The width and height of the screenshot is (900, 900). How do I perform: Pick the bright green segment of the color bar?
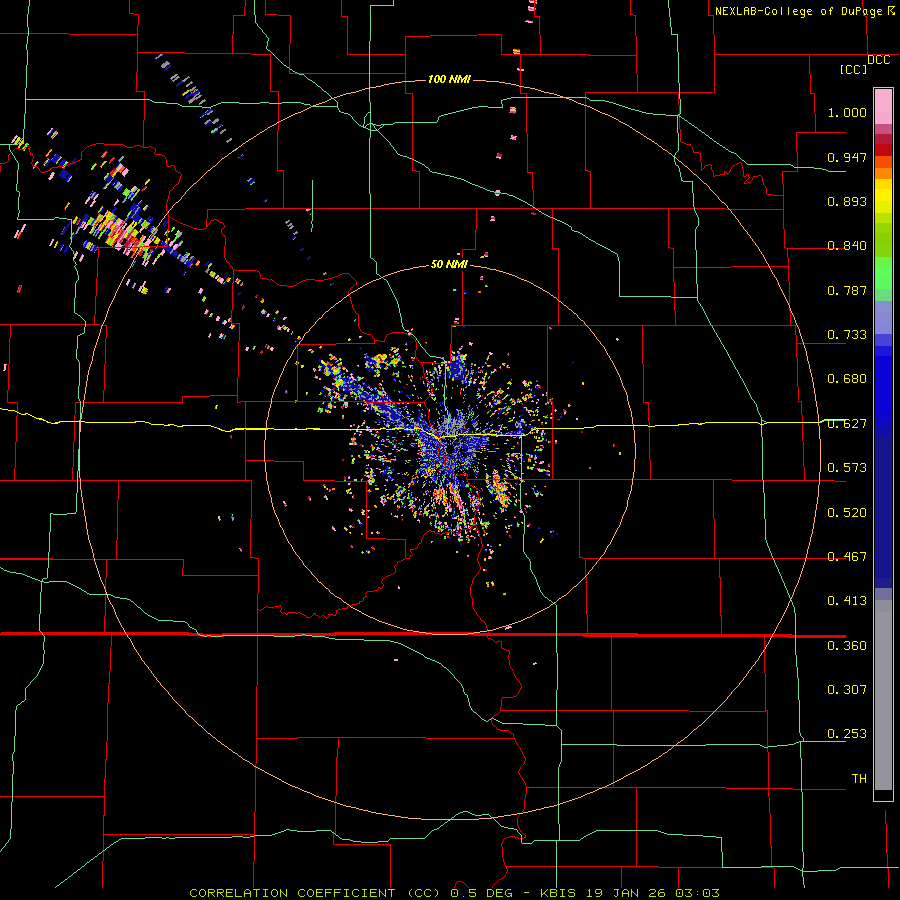pyautogui.click(x=883, y=273)
